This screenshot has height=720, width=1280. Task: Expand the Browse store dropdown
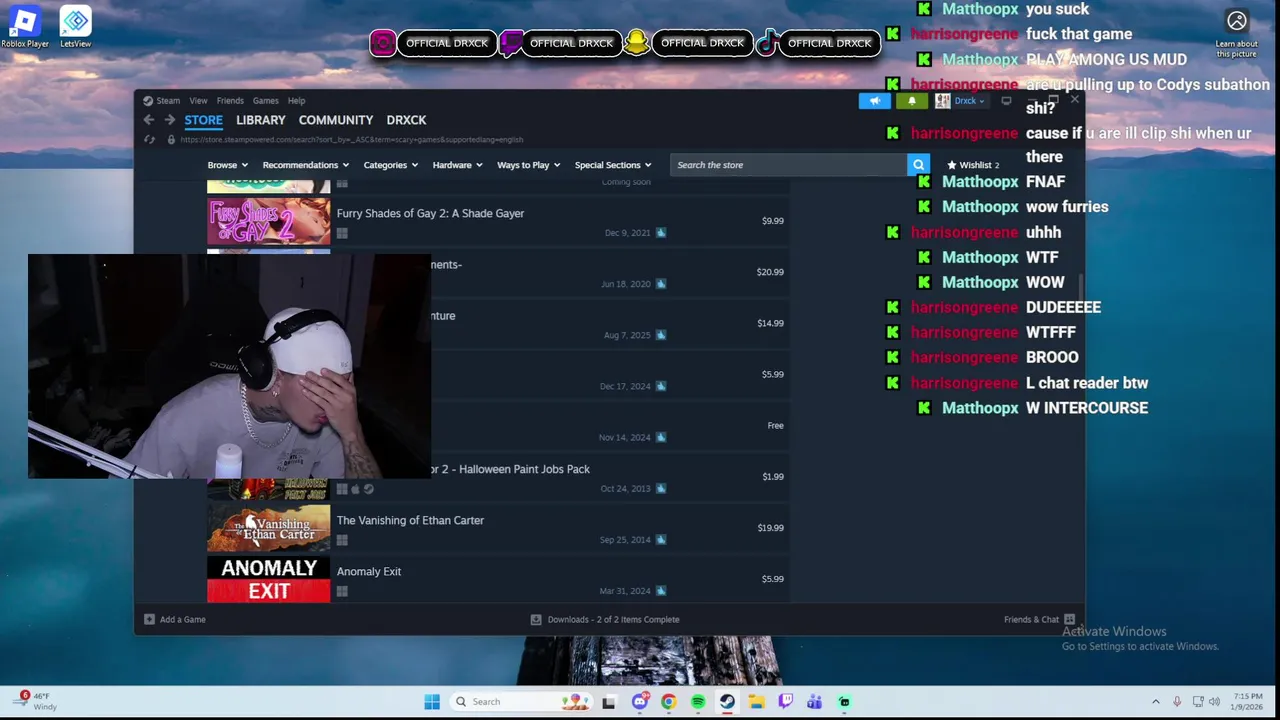tap(226, 165)
